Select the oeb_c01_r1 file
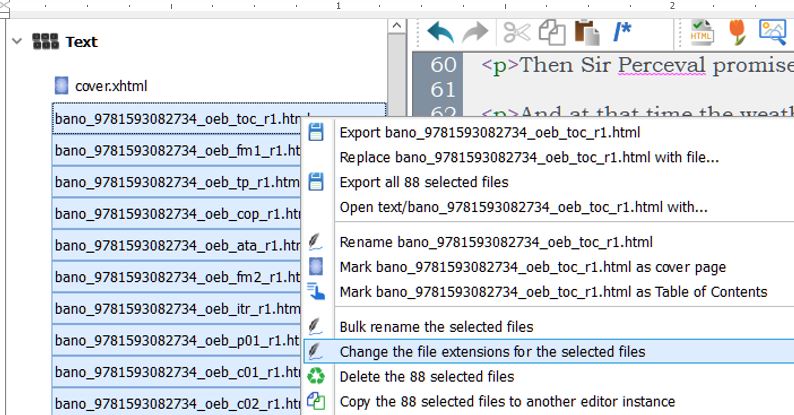This screenshot has height=415, width=794. [176, 372]
